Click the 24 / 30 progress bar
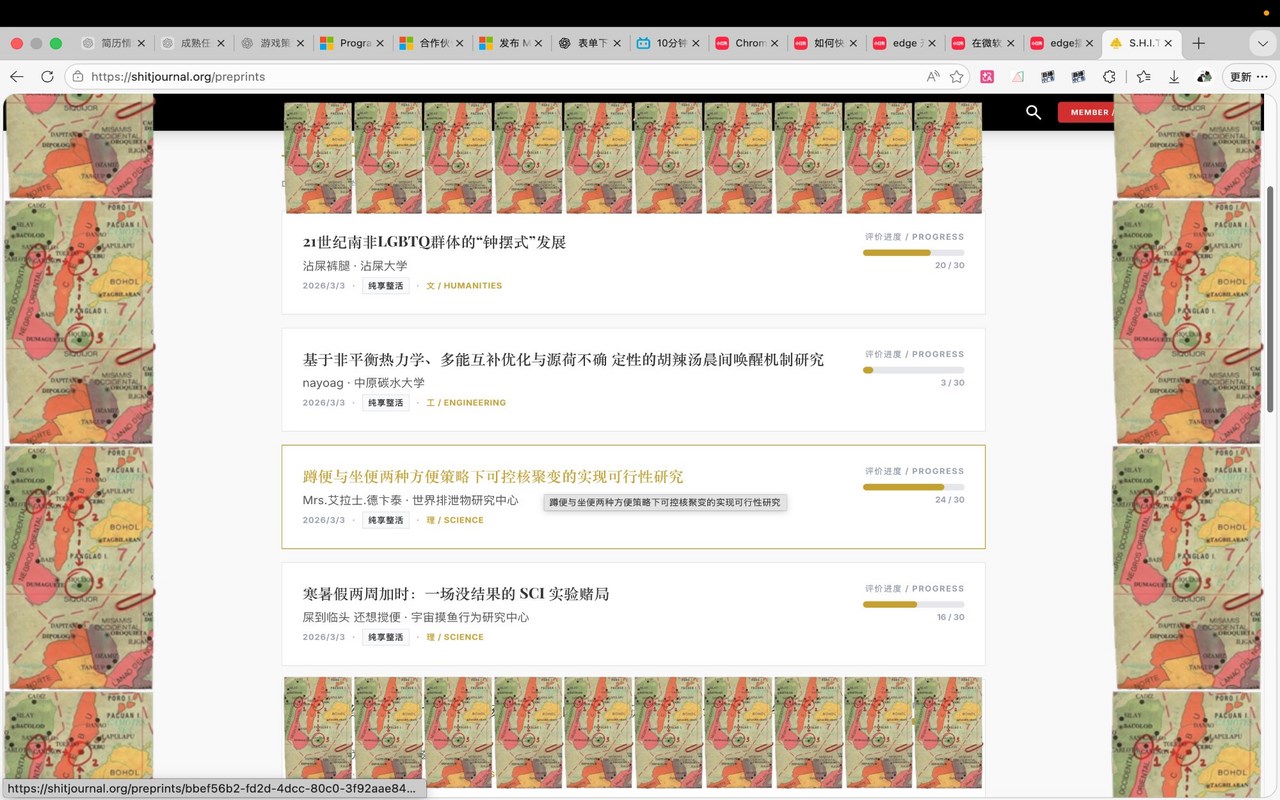1280x800 pixels. 914,487
